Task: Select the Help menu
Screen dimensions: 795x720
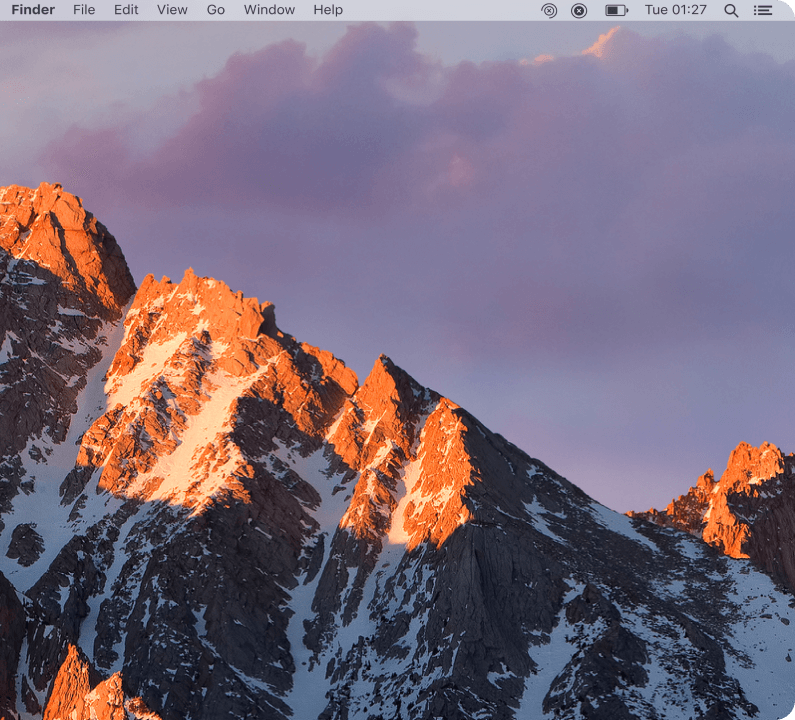Action: click(x=328, y=10)
